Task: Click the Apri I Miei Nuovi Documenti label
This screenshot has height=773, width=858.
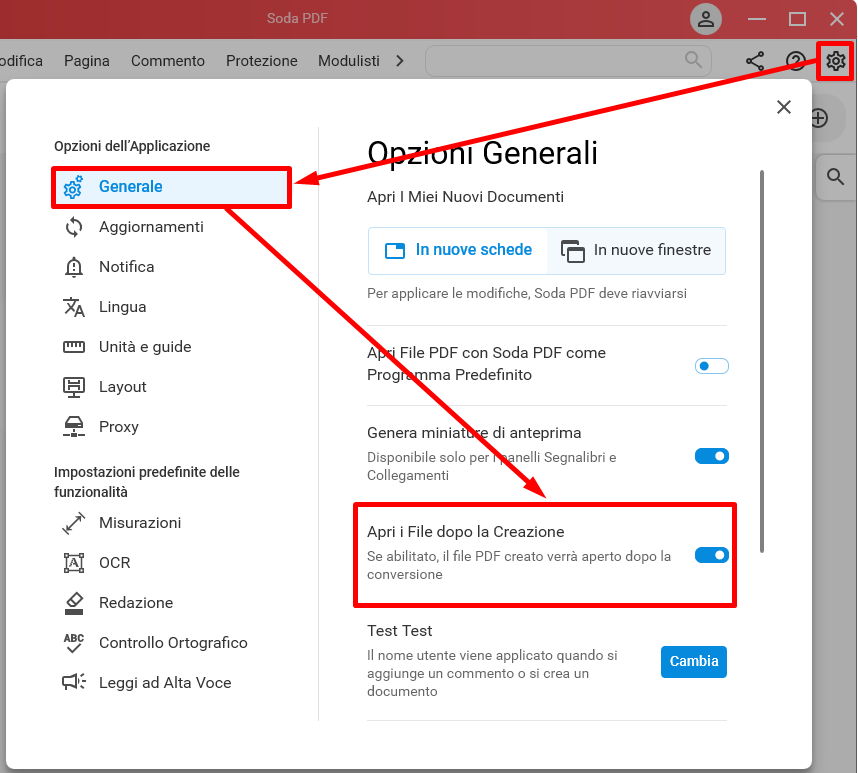Action: coord(465,197)
